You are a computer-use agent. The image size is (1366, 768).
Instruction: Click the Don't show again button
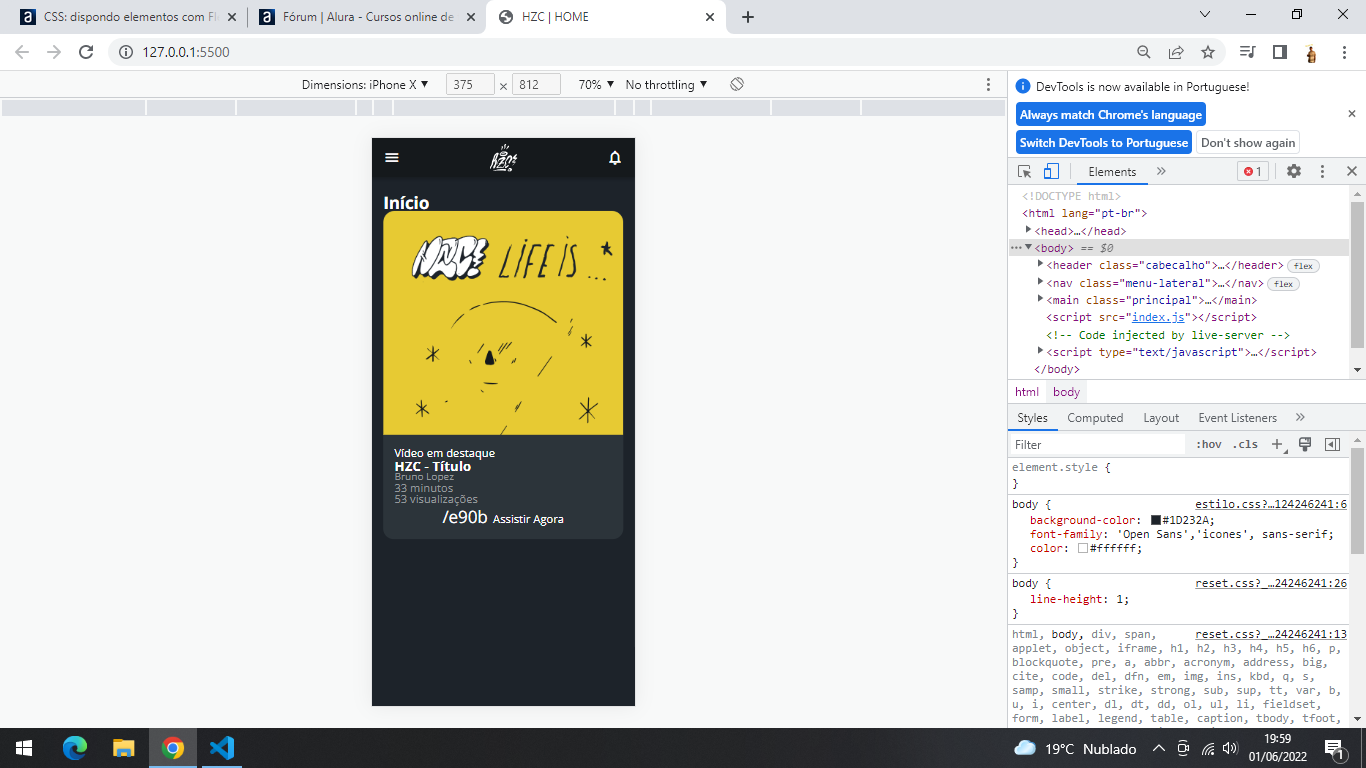(x=1248, y=143)
